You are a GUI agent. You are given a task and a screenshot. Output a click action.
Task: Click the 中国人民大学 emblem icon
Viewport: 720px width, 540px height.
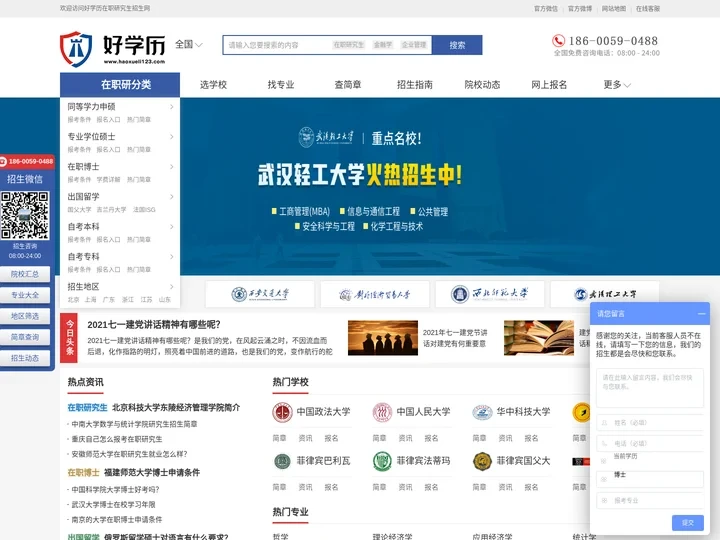click(382, 412)
